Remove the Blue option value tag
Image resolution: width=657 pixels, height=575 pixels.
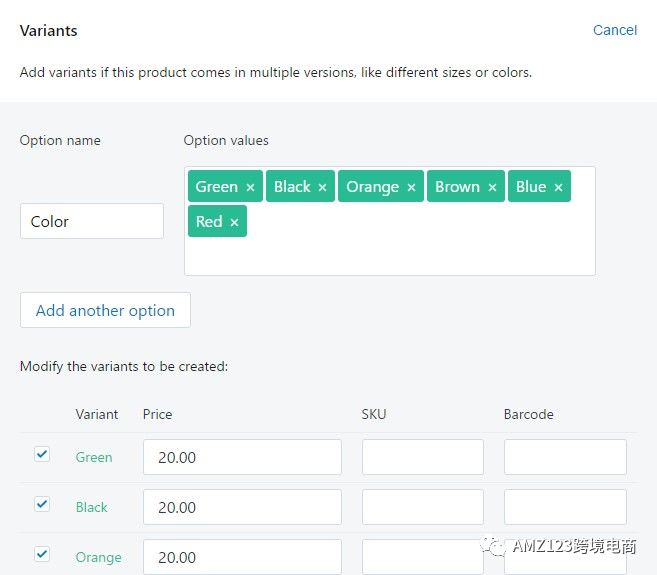point(558,187)
